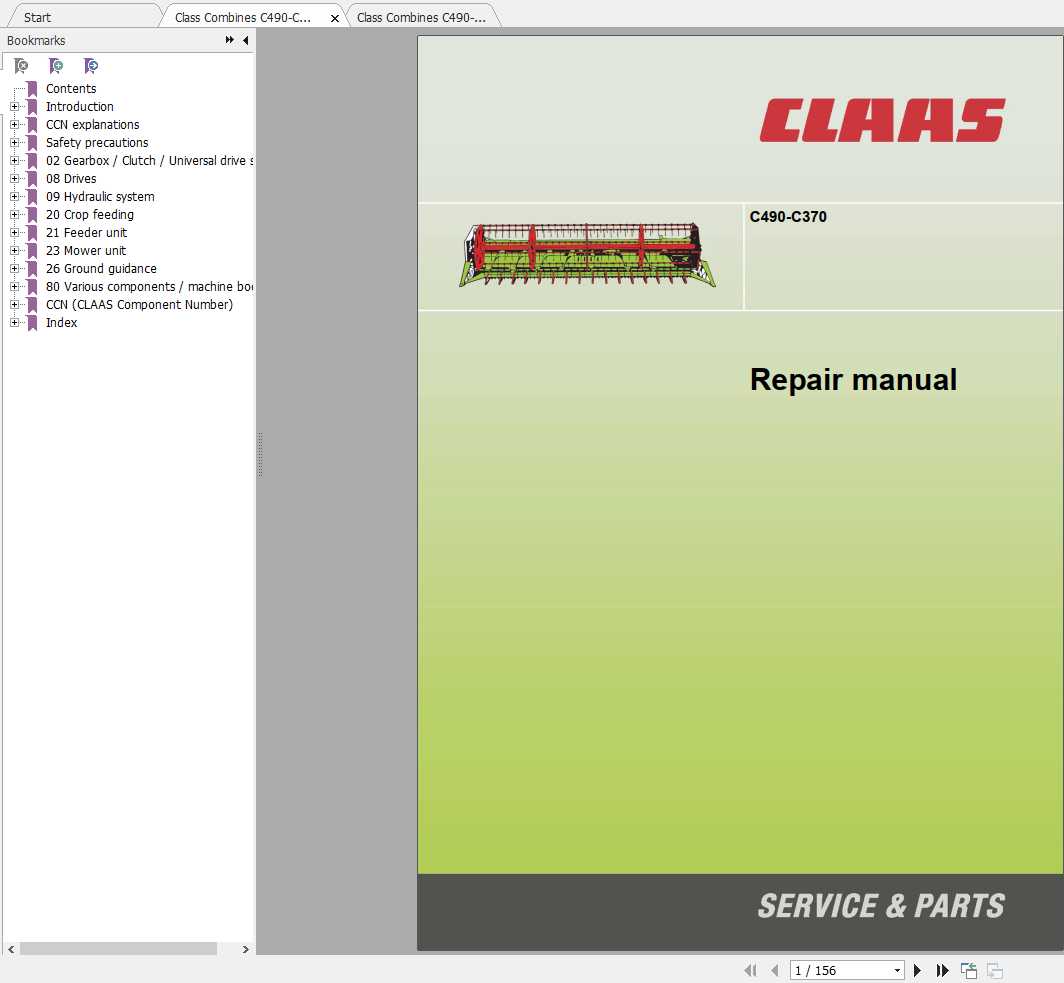Click the bookmark icon beside Index
1064x983 pixels.
[32, 323]
